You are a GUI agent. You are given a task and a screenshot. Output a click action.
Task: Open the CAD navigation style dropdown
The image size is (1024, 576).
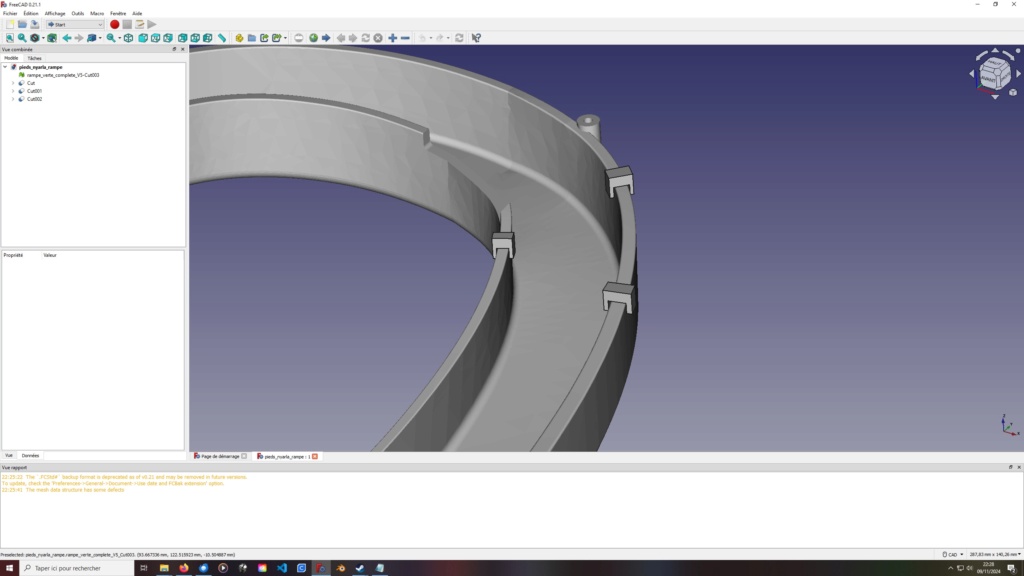point(953,554)
